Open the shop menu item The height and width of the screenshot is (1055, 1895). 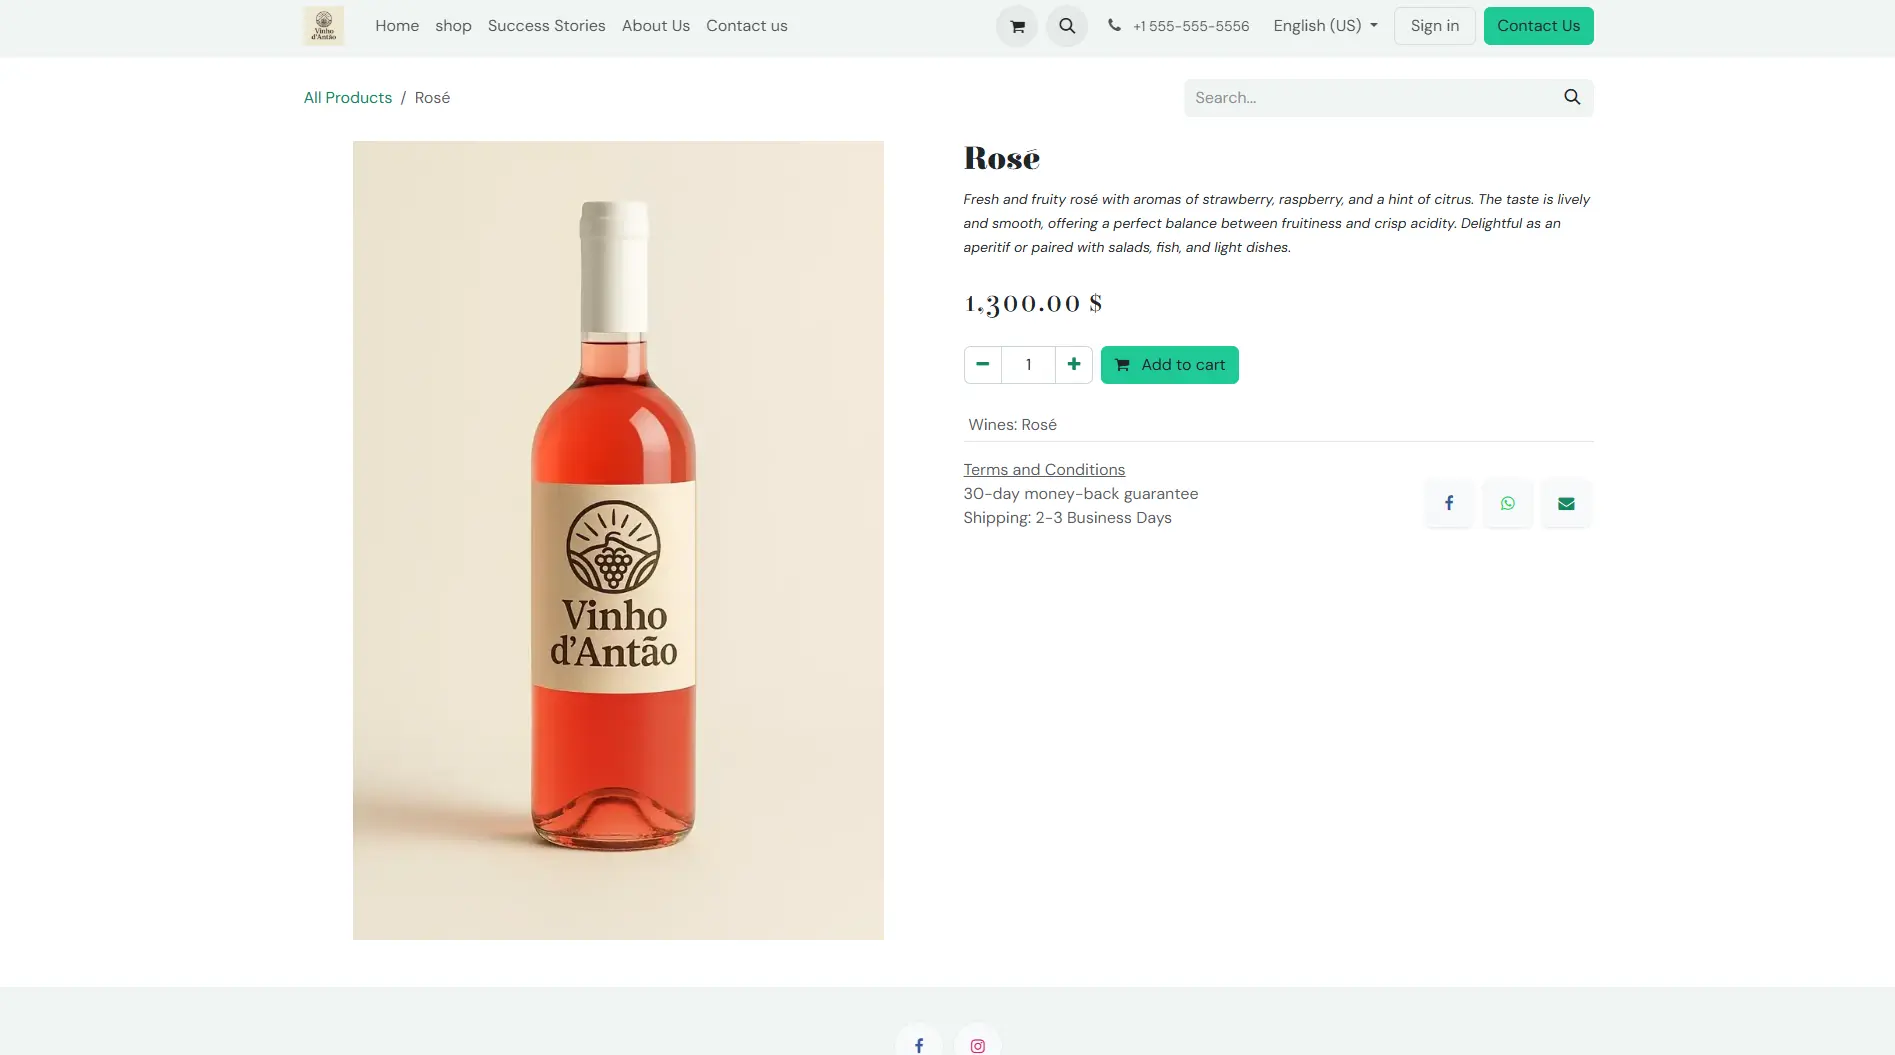453,26
